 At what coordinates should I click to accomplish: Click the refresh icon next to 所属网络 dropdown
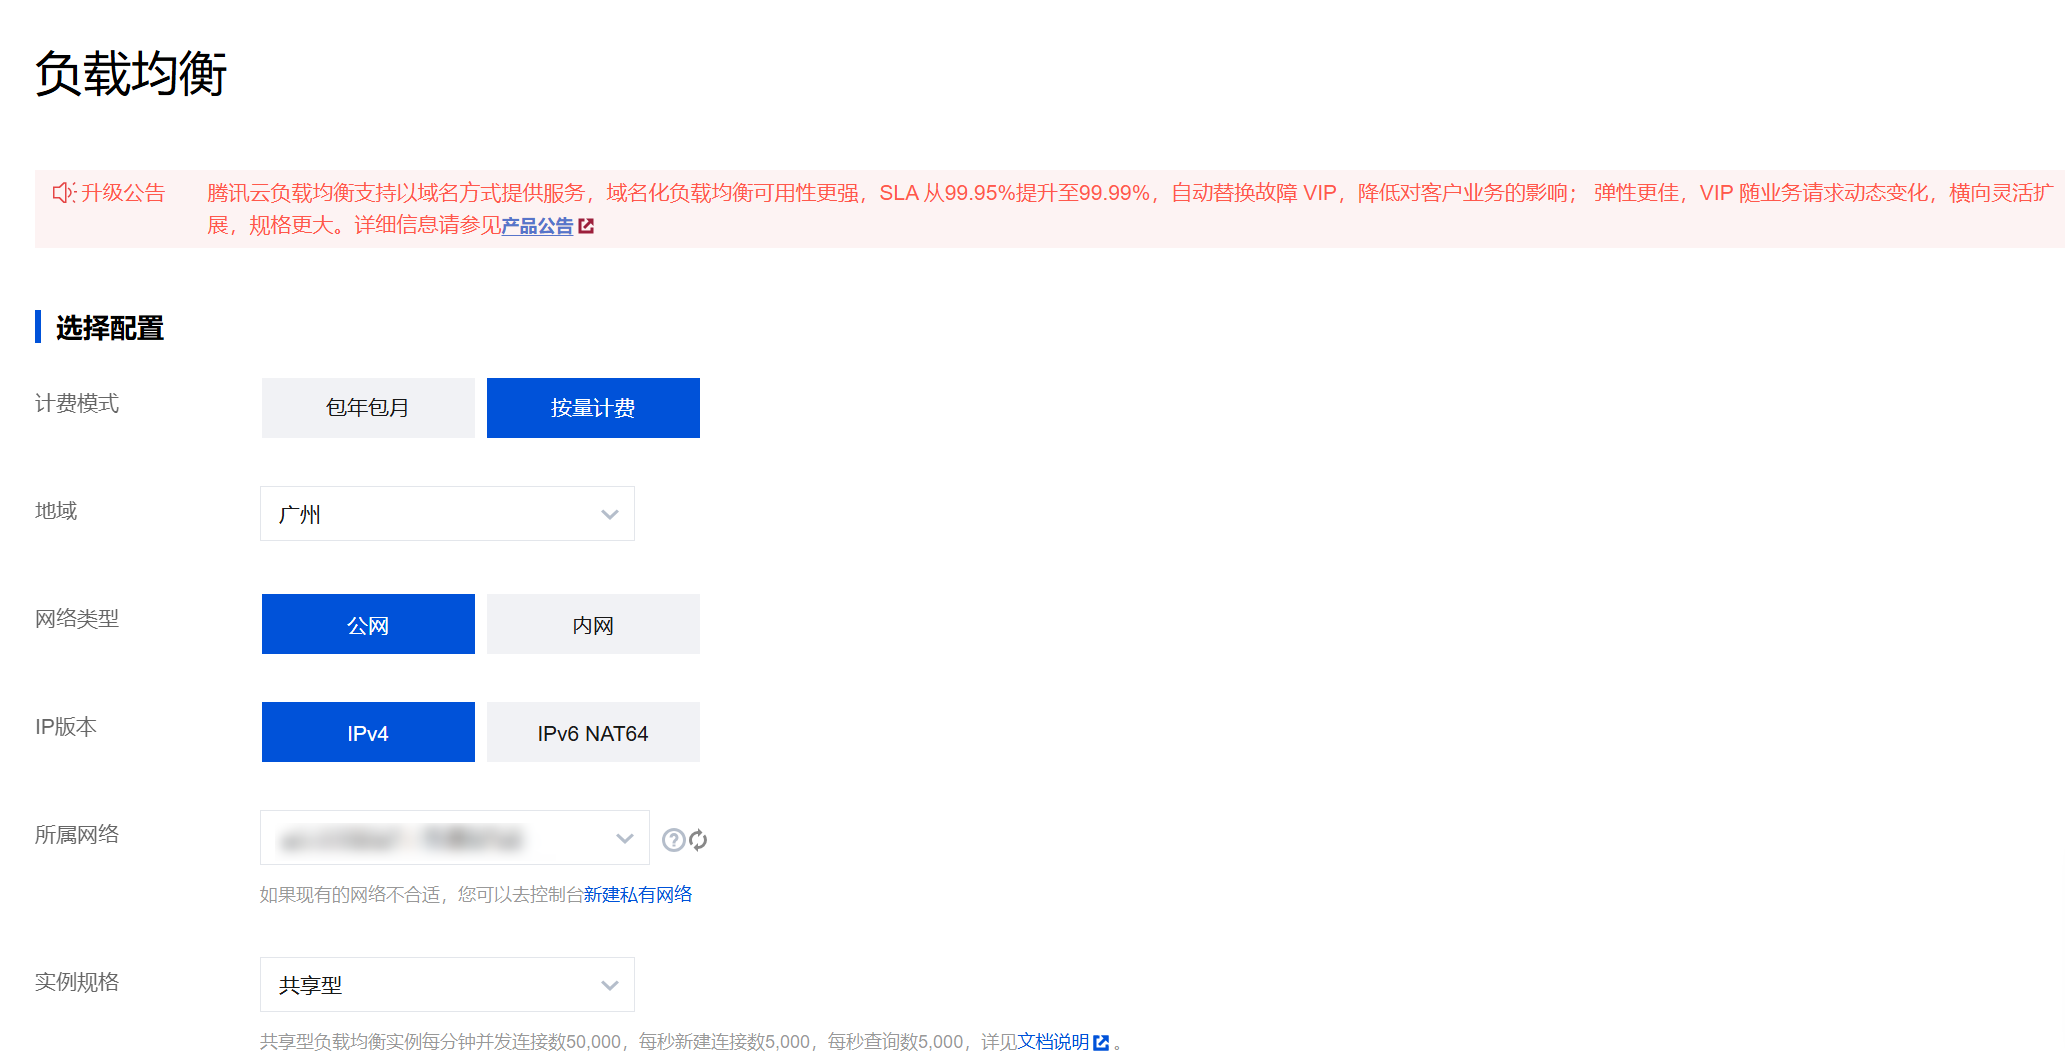click(698, 840)
